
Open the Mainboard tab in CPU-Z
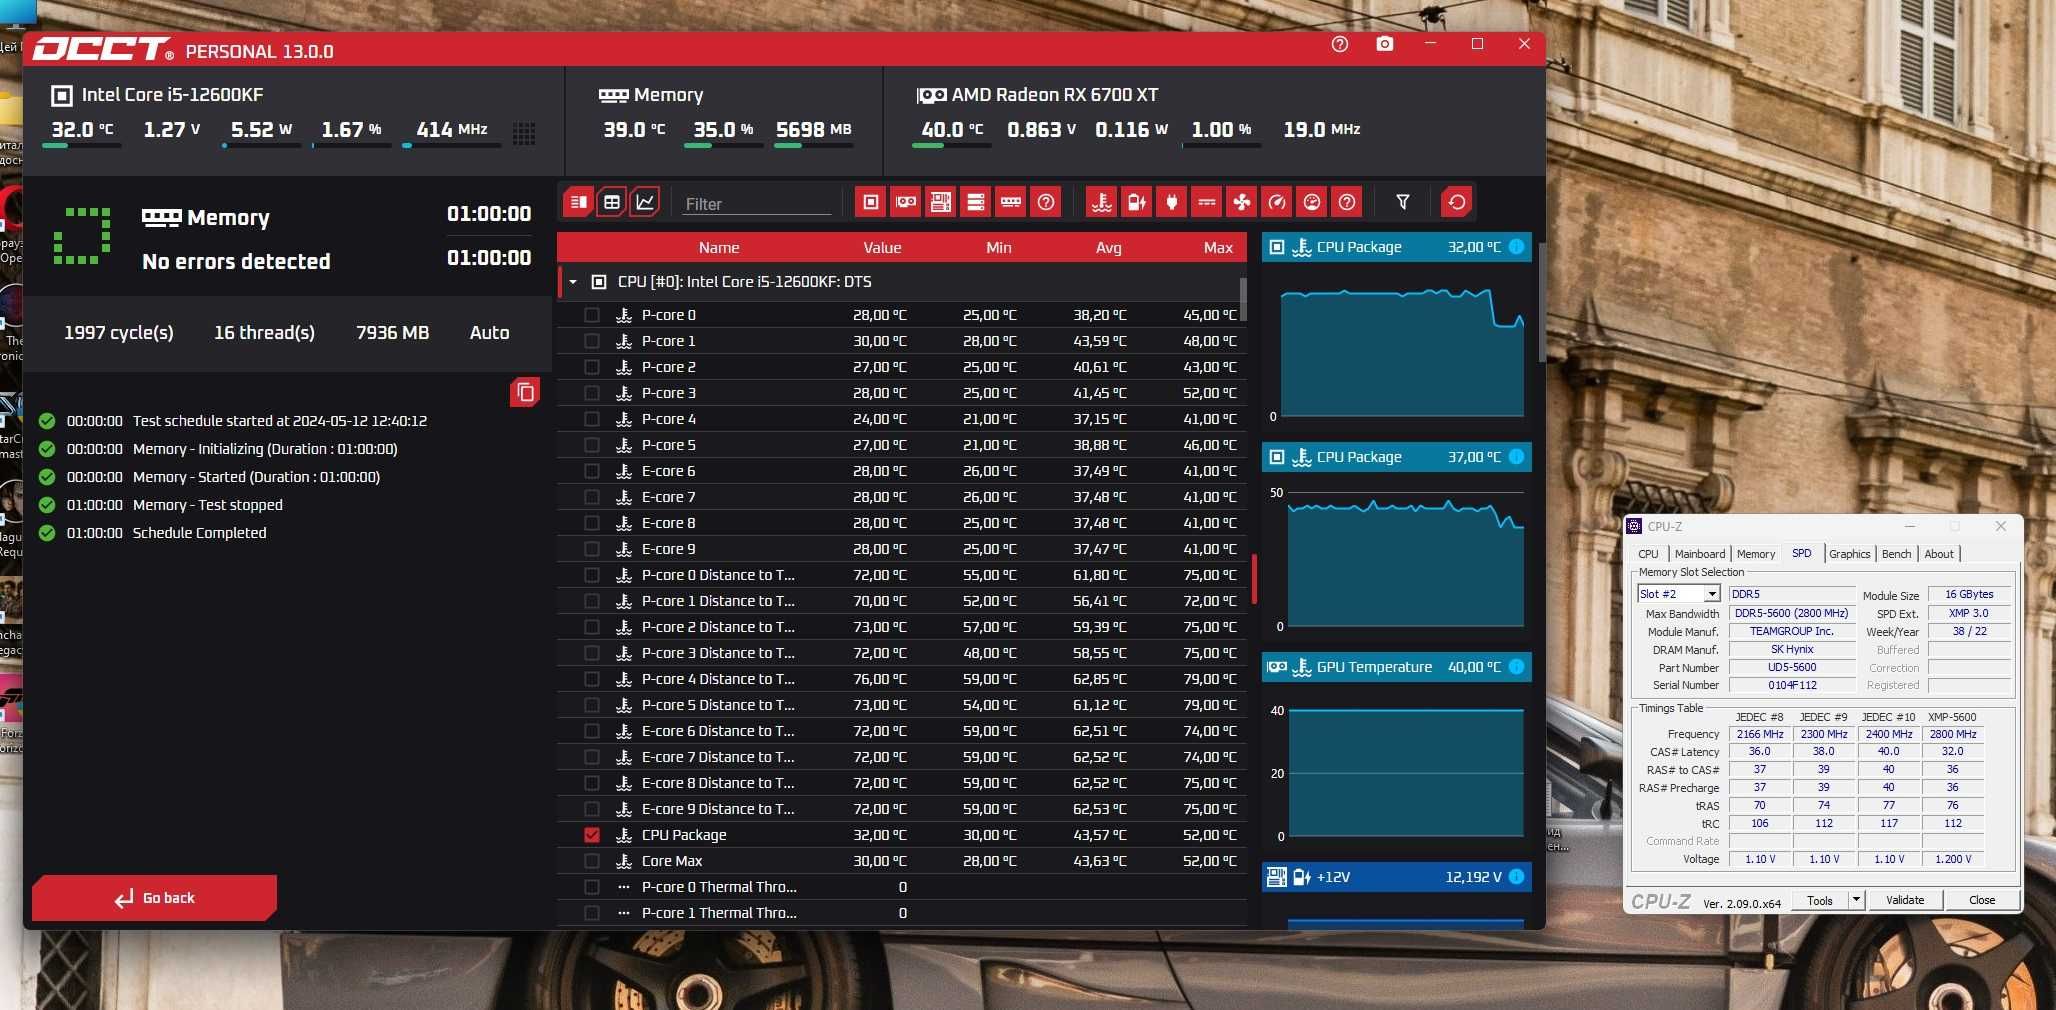click(x=1700, y=554)
